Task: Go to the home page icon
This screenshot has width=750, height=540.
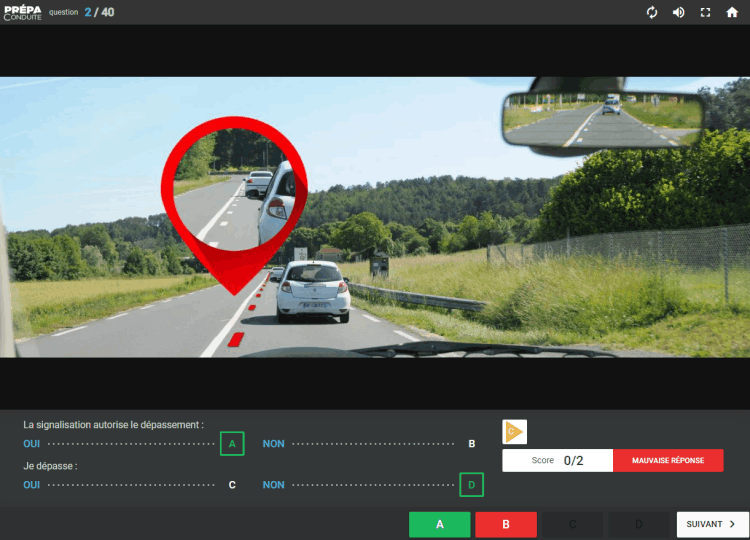Action: (732, 12)
